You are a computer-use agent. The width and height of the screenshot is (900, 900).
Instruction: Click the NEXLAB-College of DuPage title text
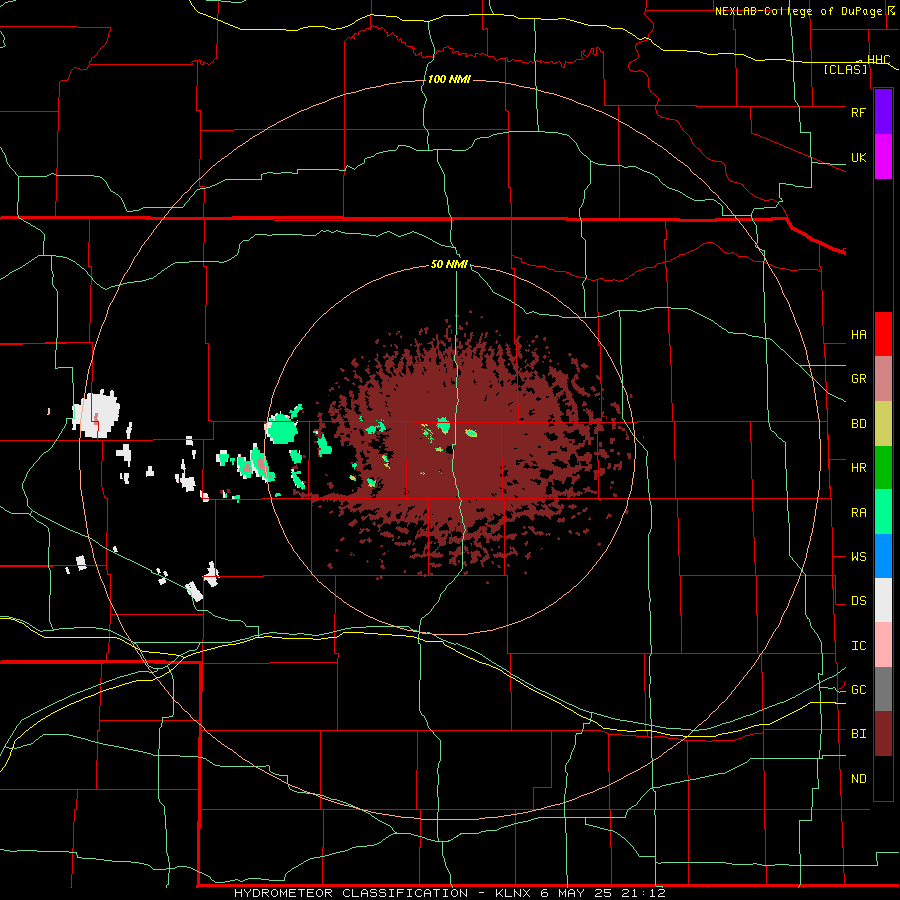coord(798,11)
